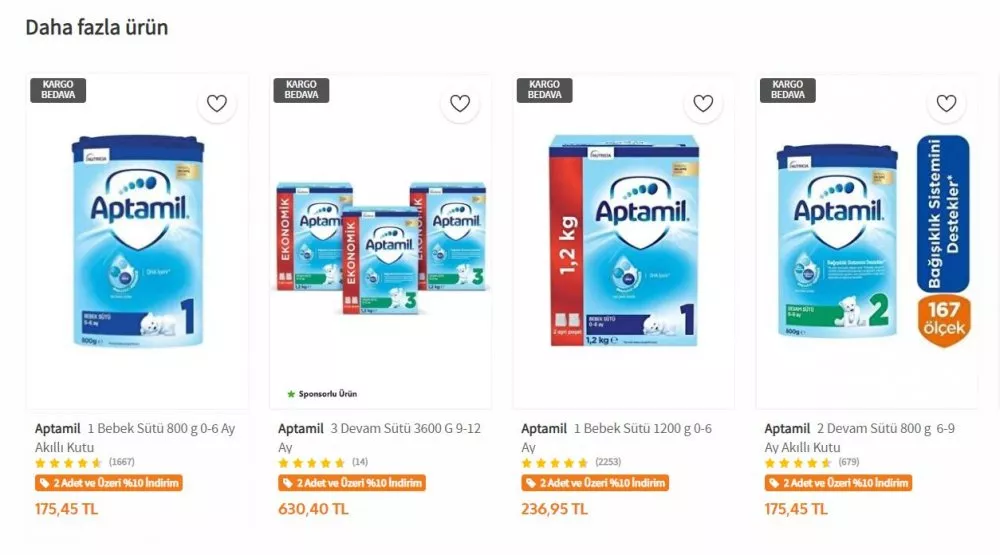Open Aptamil 2 Devam Sütü 800 g title
Viewport: 1000px width, 555px height.
860,437
